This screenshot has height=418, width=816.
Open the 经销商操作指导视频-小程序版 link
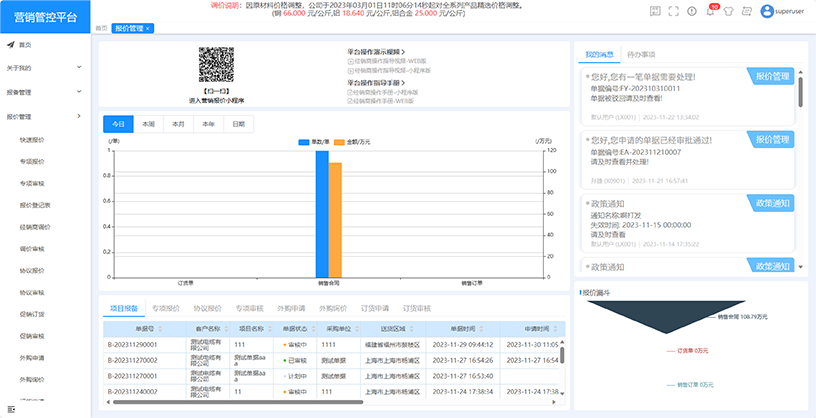click(x=389, y=70)
